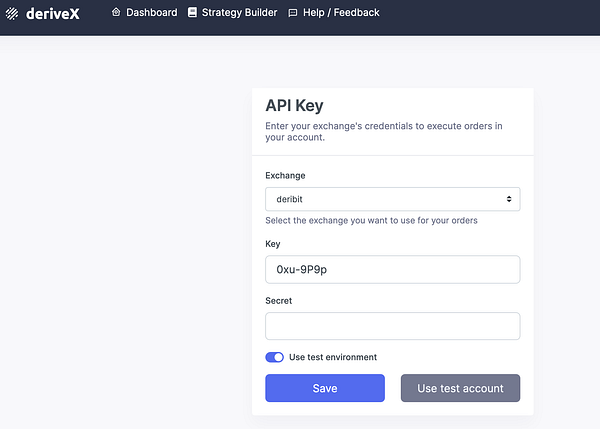600x429 pixels.
Task: Click the up-down arrows on the Exchange dropdown
Action: 509,199
